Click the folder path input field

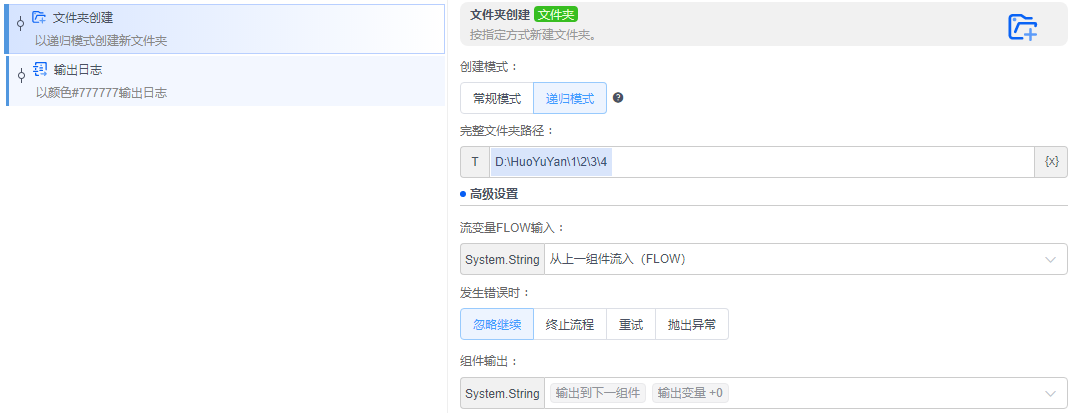760,162
